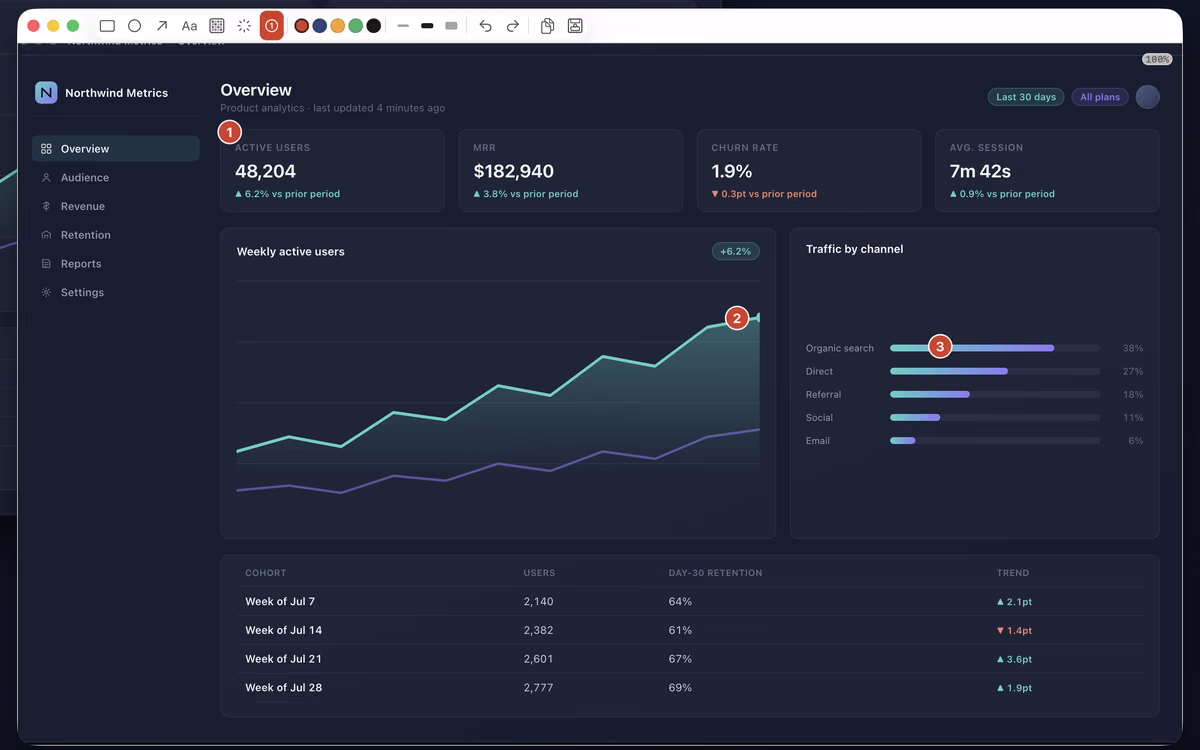Open the All plans filter
Image resolution: width=1200 pixels, height=750 pixels.
pyautogui.click(x=1100, y=97)
